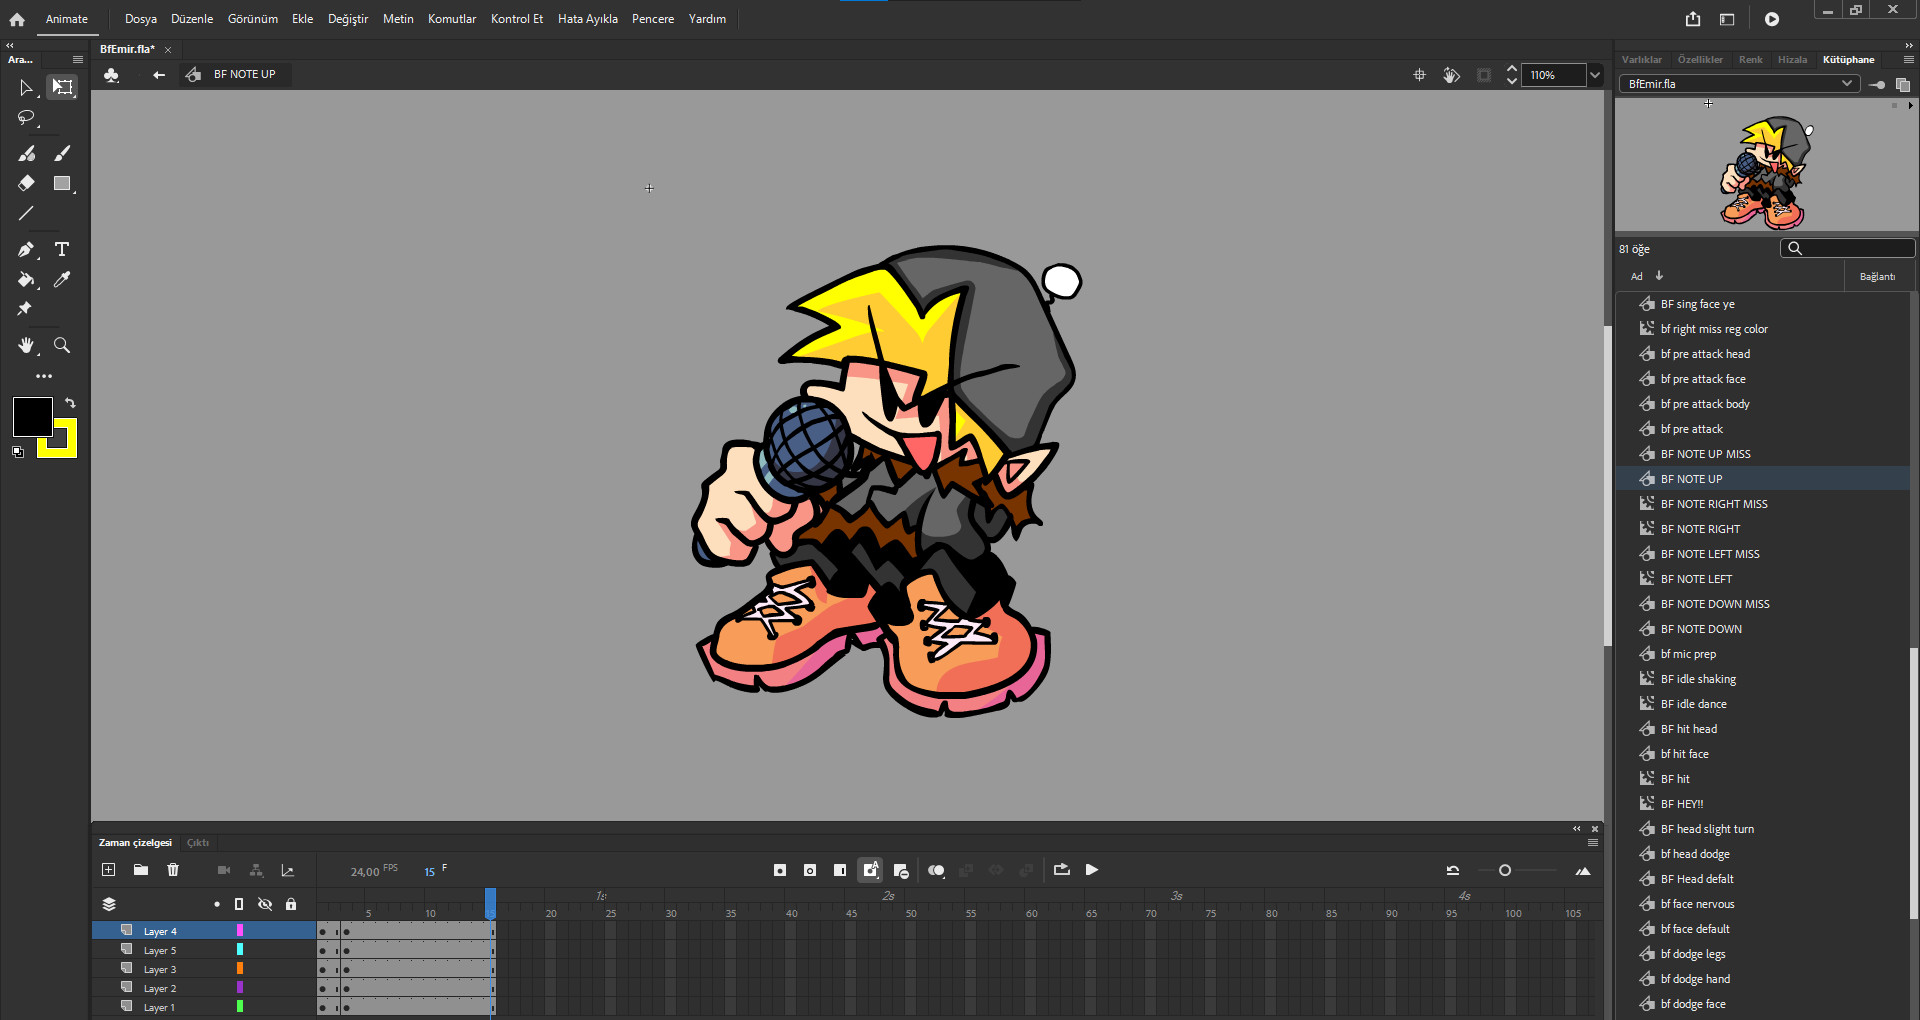
Task: Select the Free Transform tool
Action: (x=63, y=87)
